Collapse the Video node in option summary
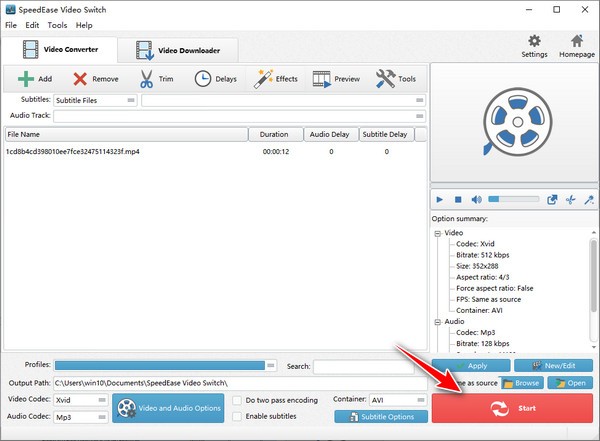The image size is (600, 441). point(437,233)
